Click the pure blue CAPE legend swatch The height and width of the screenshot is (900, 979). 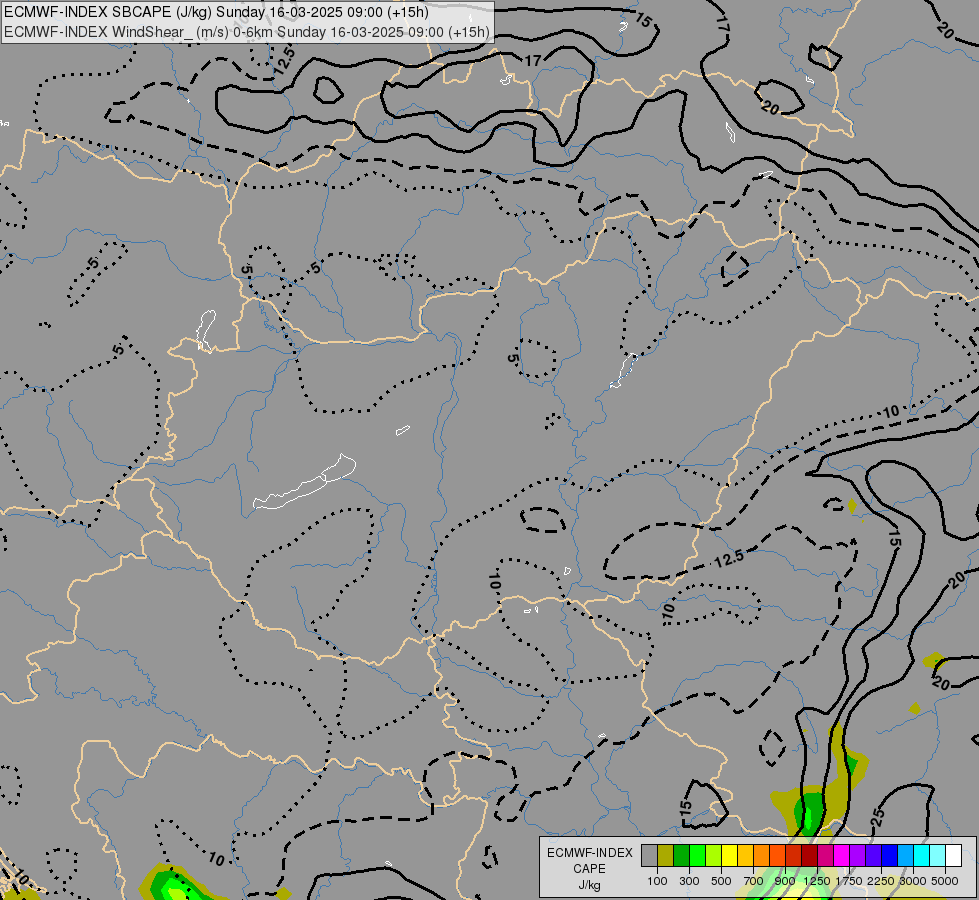point(890,855)
